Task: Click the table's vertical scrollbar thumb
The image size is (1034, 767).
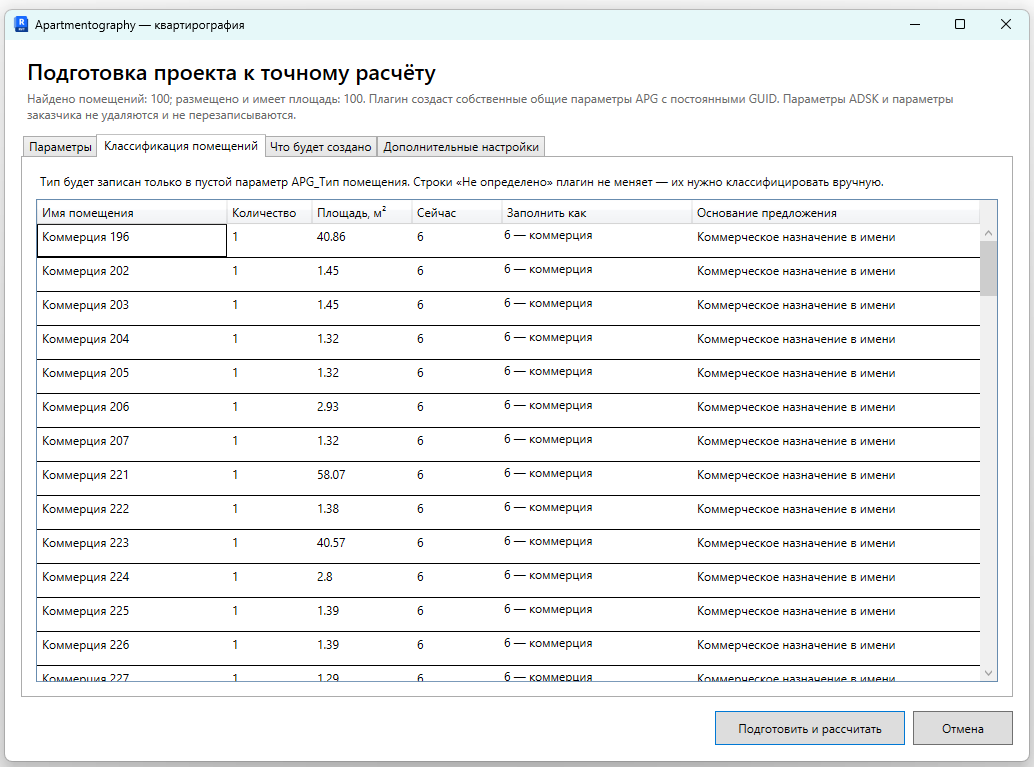Action: coord(988,268)
